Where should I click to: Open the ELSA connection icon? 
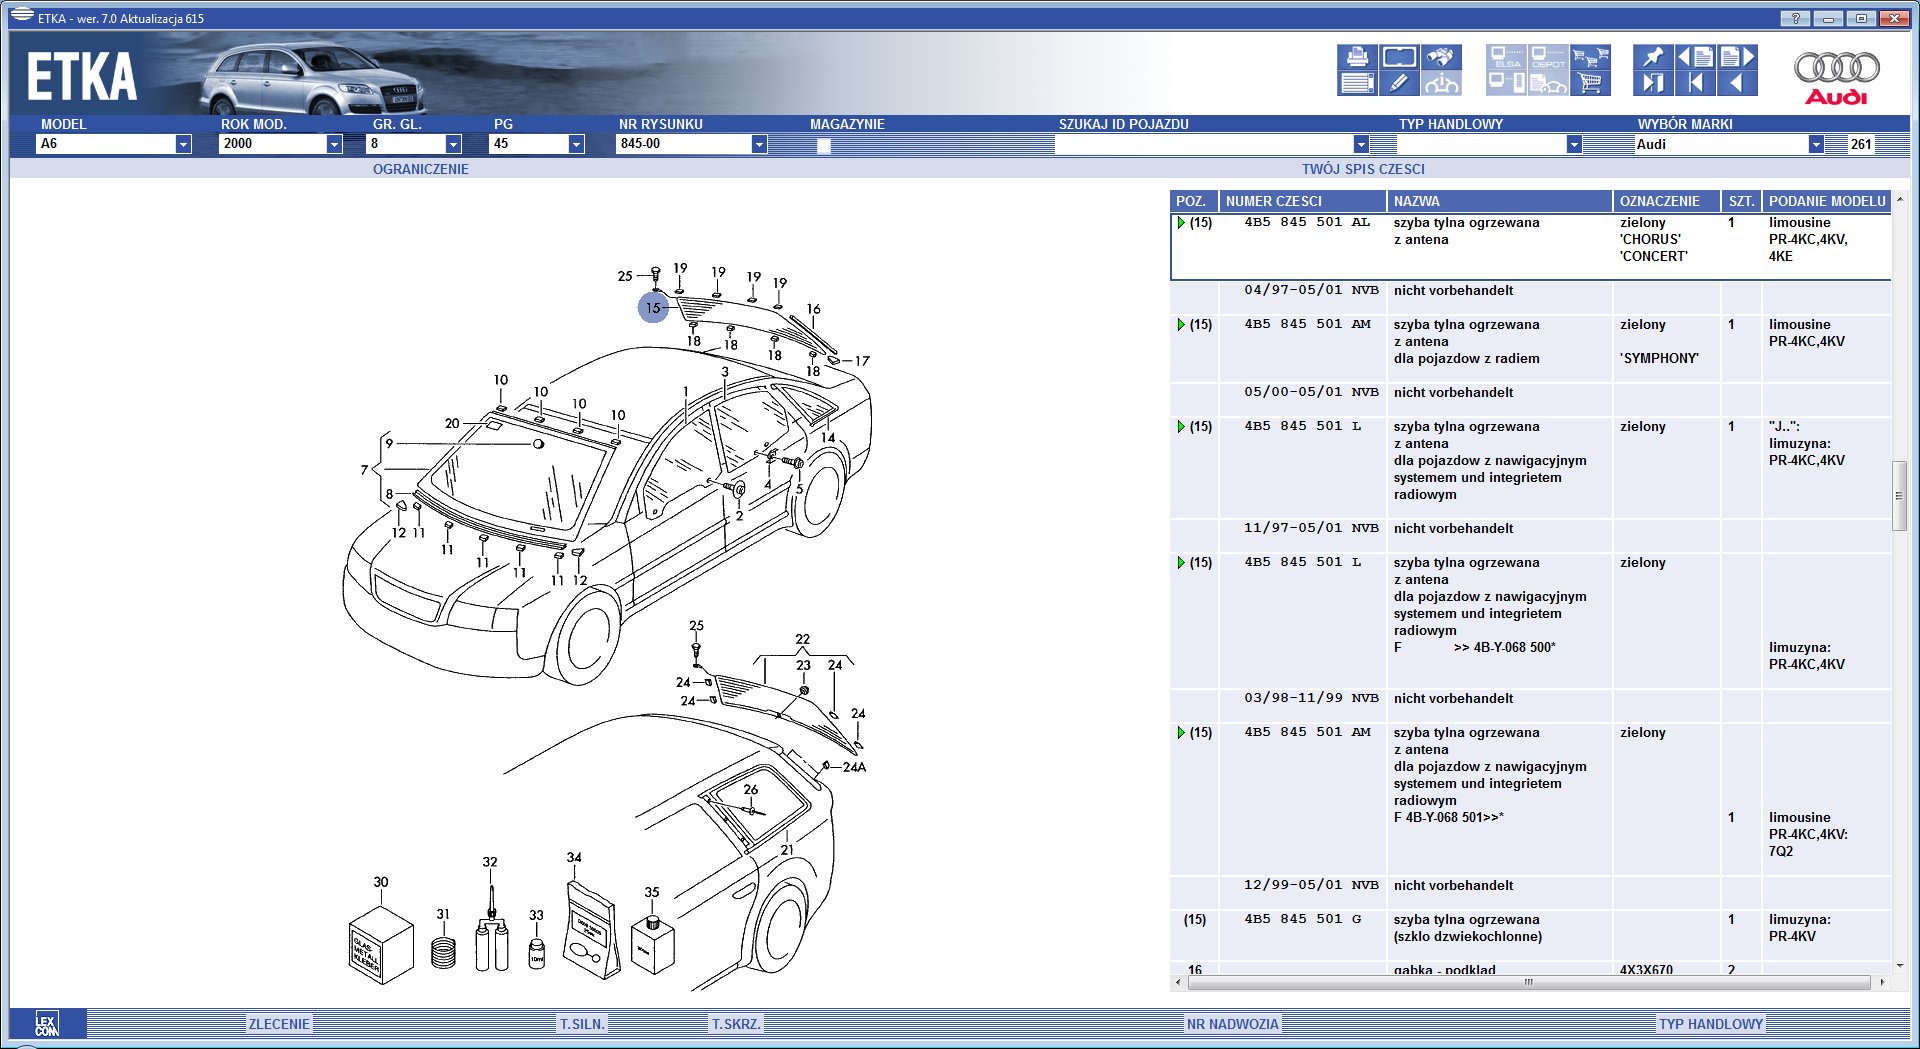[1507, 57]
